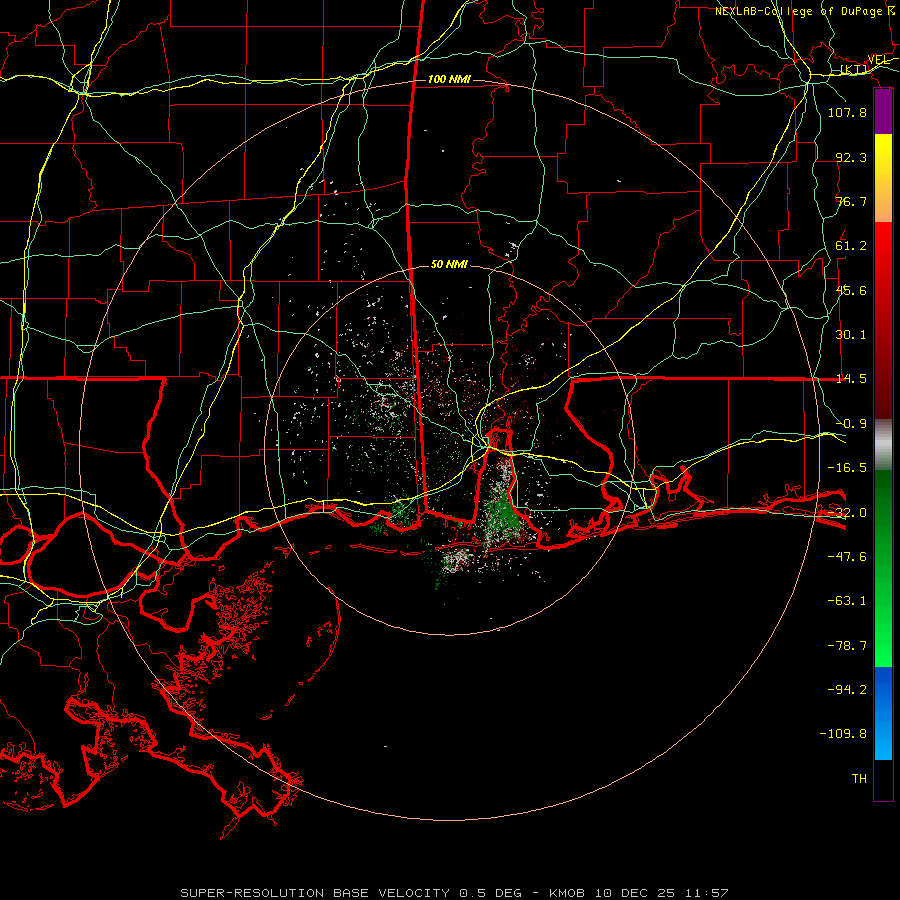
Task: Click the "-47.6" scale label
Action: click(847, 557)
